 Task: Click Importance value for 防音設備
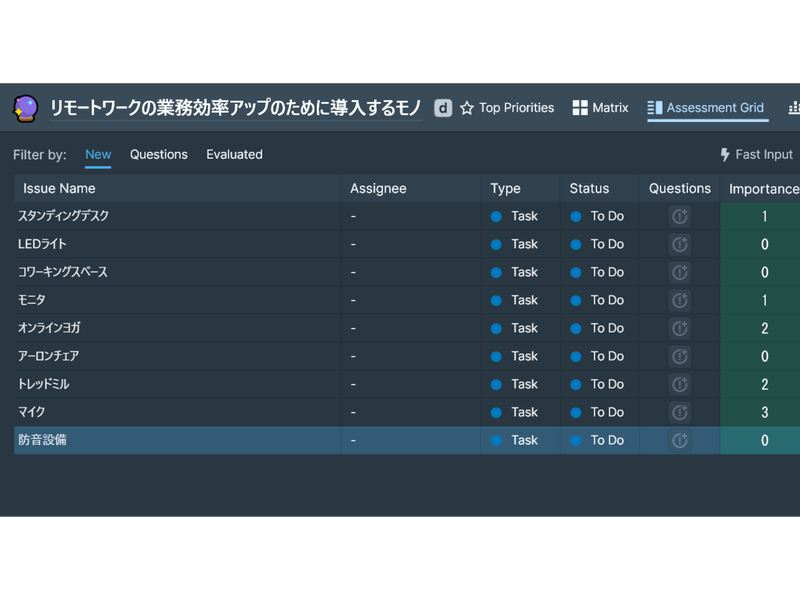pyautogui.click(x=764, y=440)
